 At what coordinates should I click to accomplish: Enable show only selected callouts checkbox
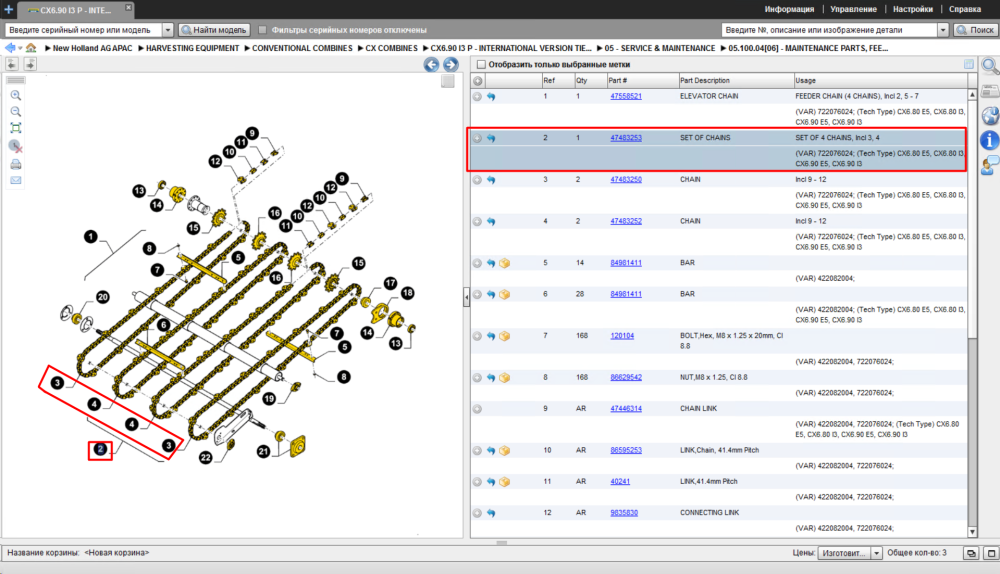point(482,64)
